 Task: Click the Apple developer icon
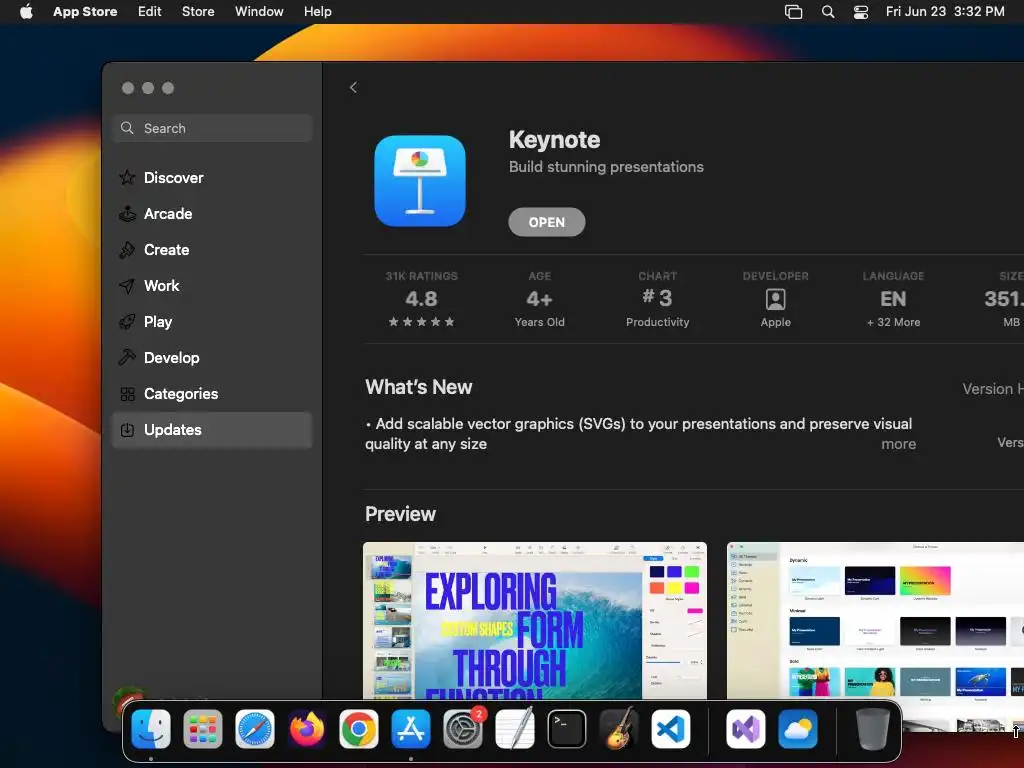click(x=775, y=299)
